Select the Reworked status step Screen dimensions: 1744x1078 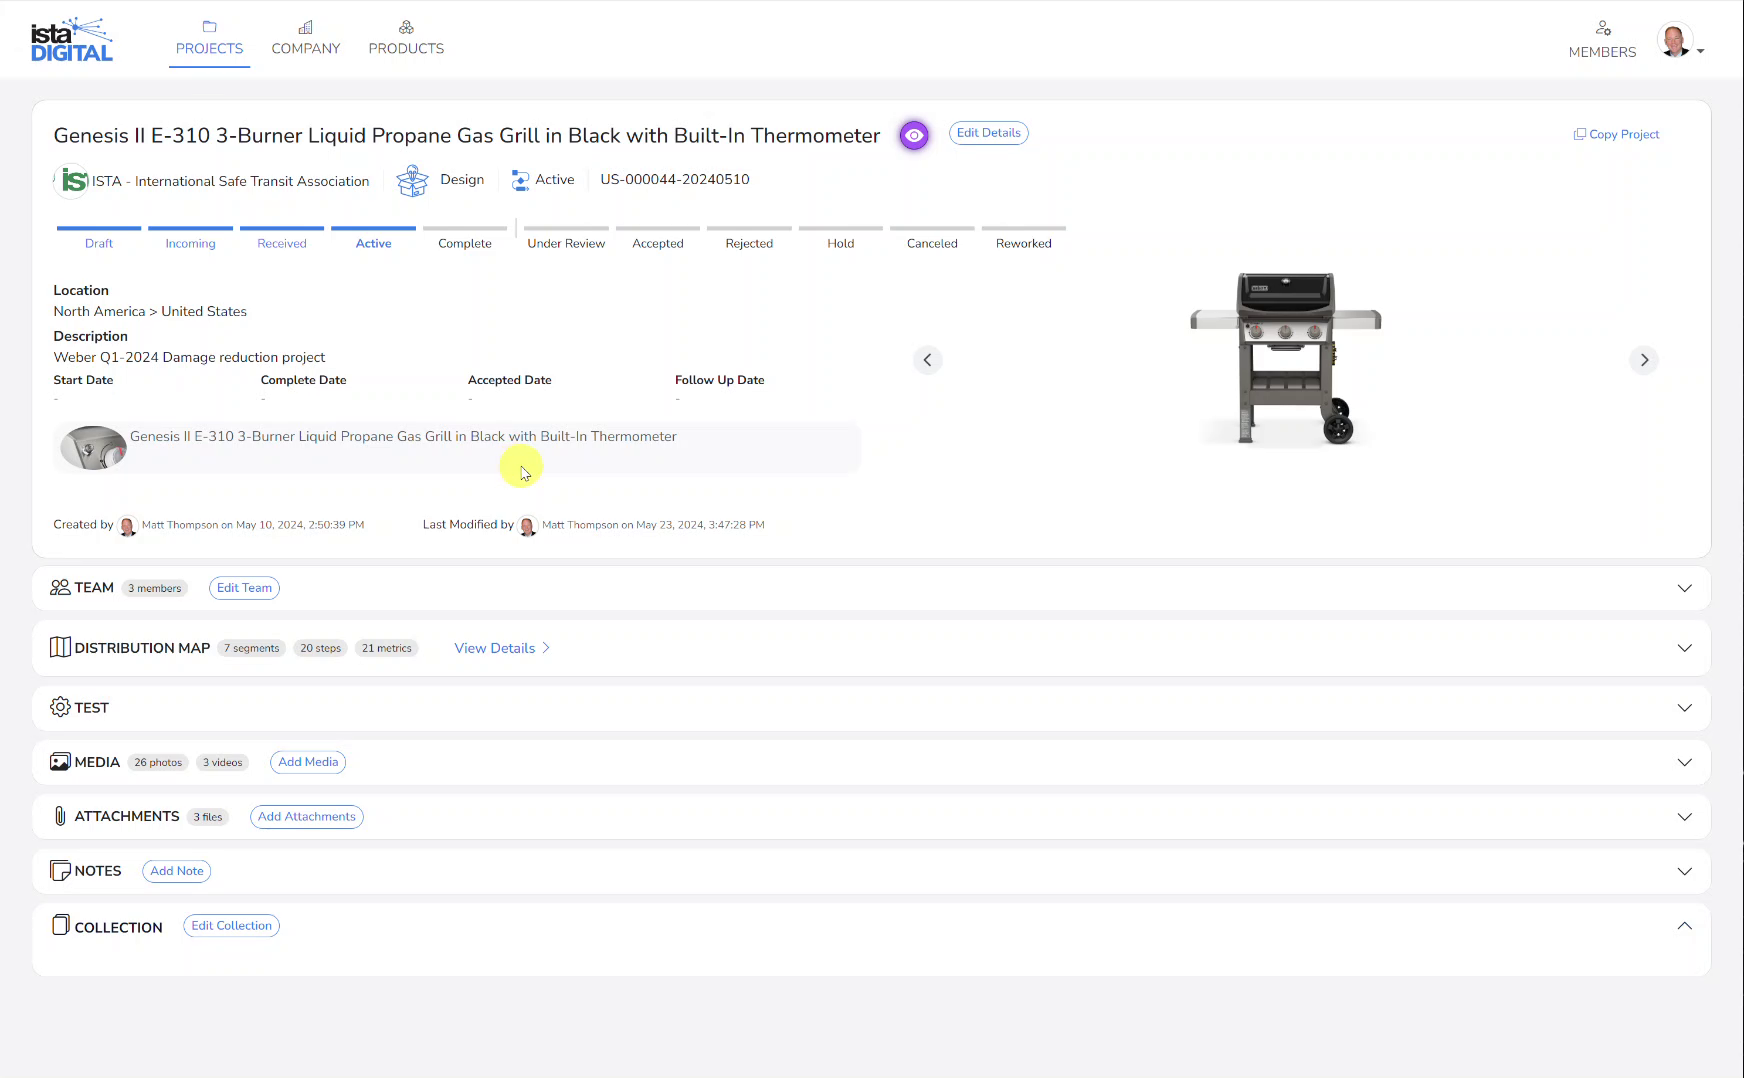pyautogui.click(x=1024, y=238)
